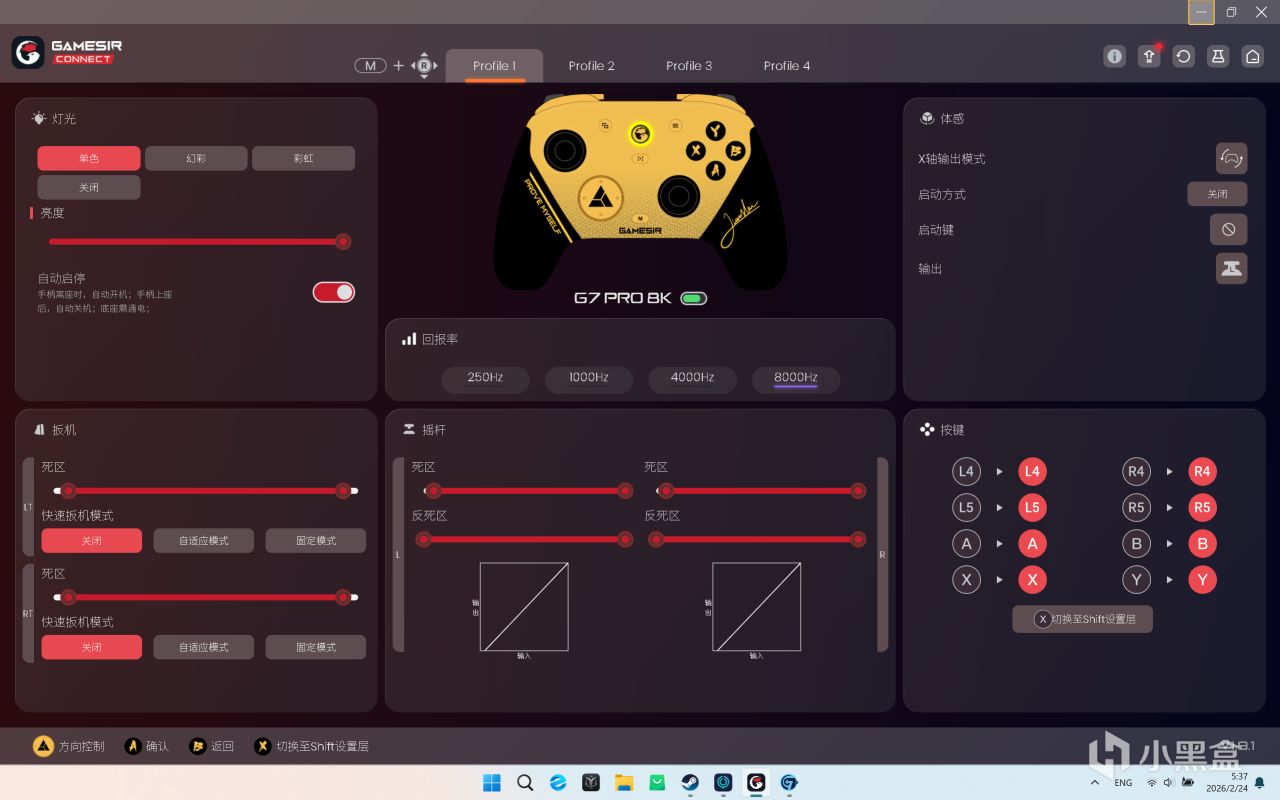Screen dimensions: 1280x800
Task: Set the LT 快速扳机模式 to 关闭
Action: coord(92,541)
